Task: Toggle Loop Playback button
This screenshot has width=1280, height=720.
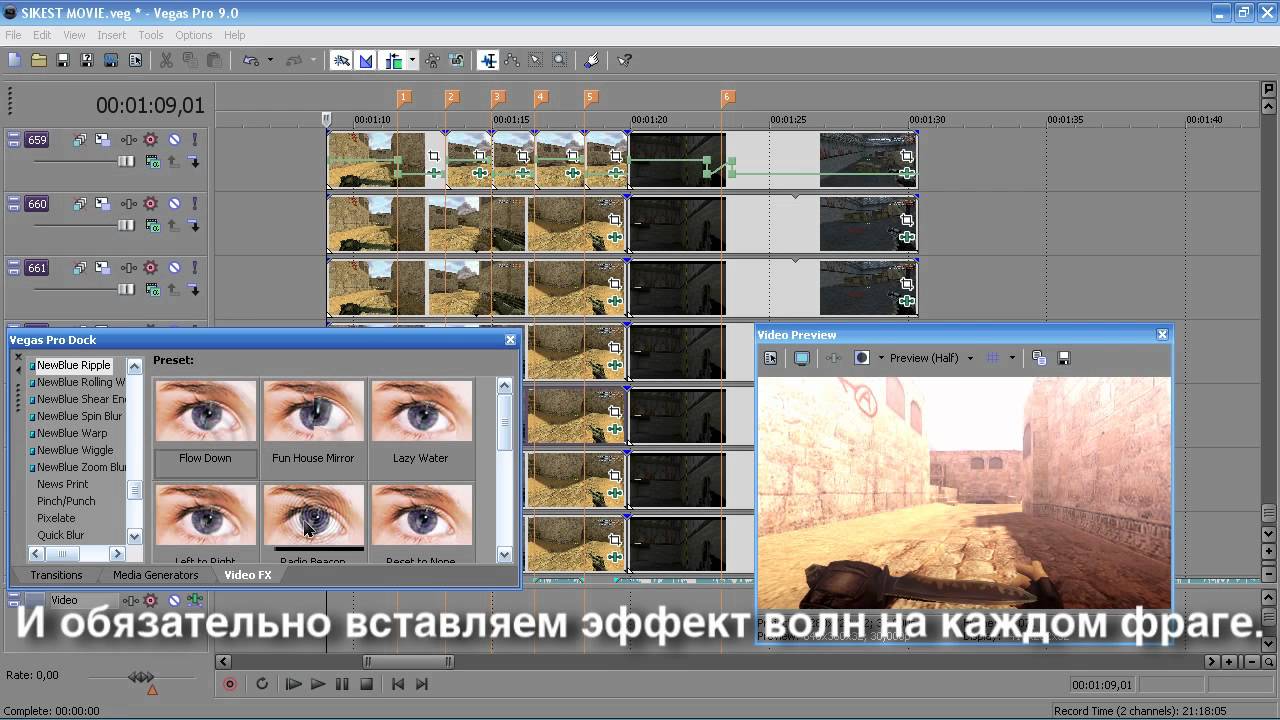Action: point(262,684)
